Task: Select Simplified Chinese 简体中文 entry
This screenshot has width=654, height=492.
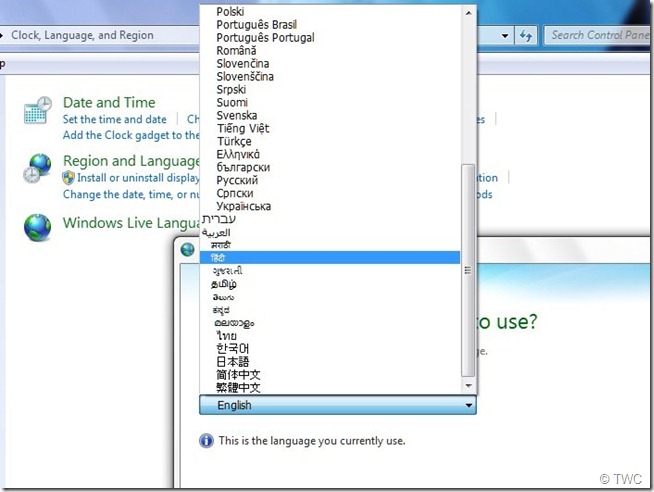Action: 331,374
